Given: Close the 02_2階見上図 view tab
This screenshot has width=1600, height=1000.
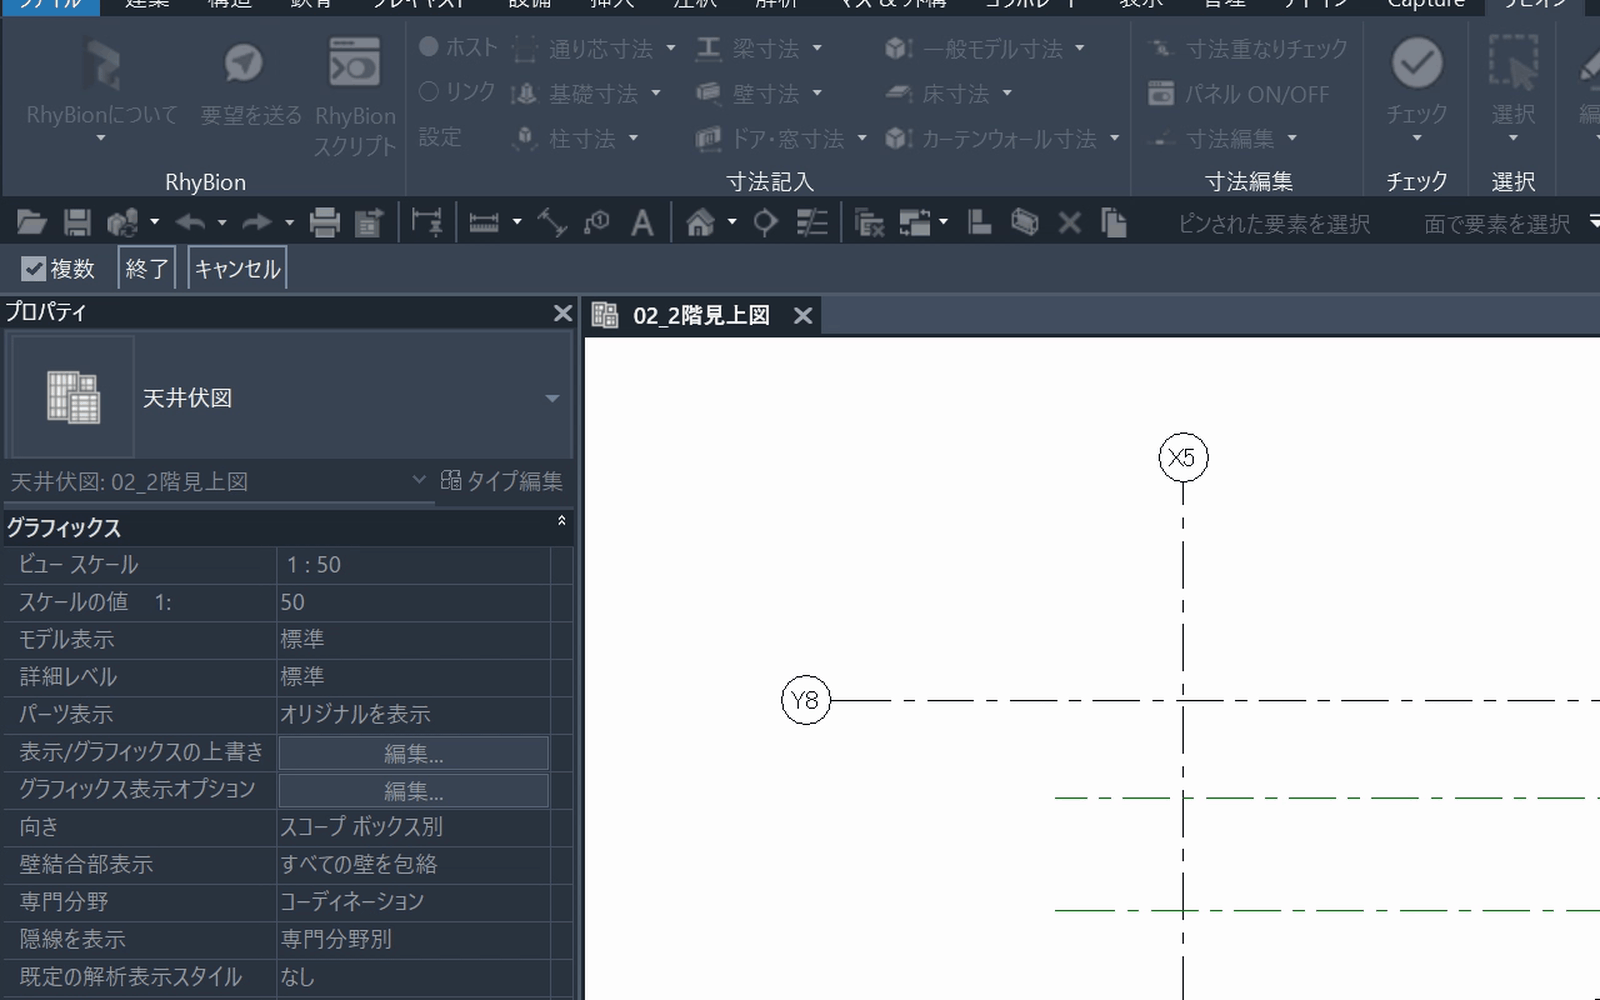Looking at the screenshot, I should point(802,316).
